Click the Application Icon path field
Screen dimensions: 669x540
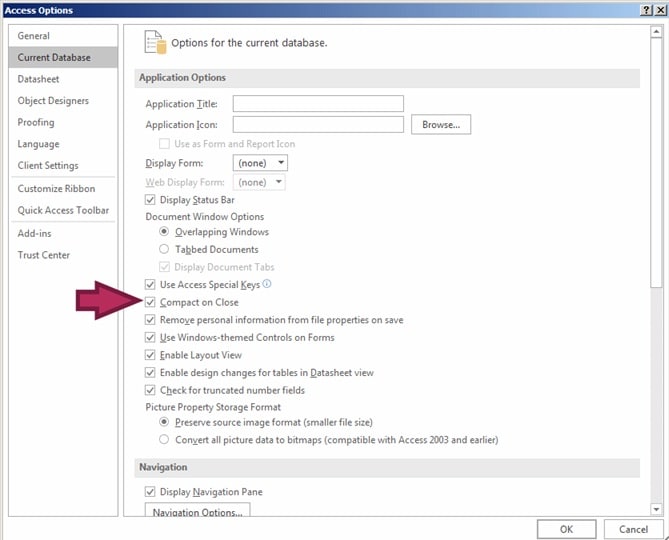pos(318,125)
